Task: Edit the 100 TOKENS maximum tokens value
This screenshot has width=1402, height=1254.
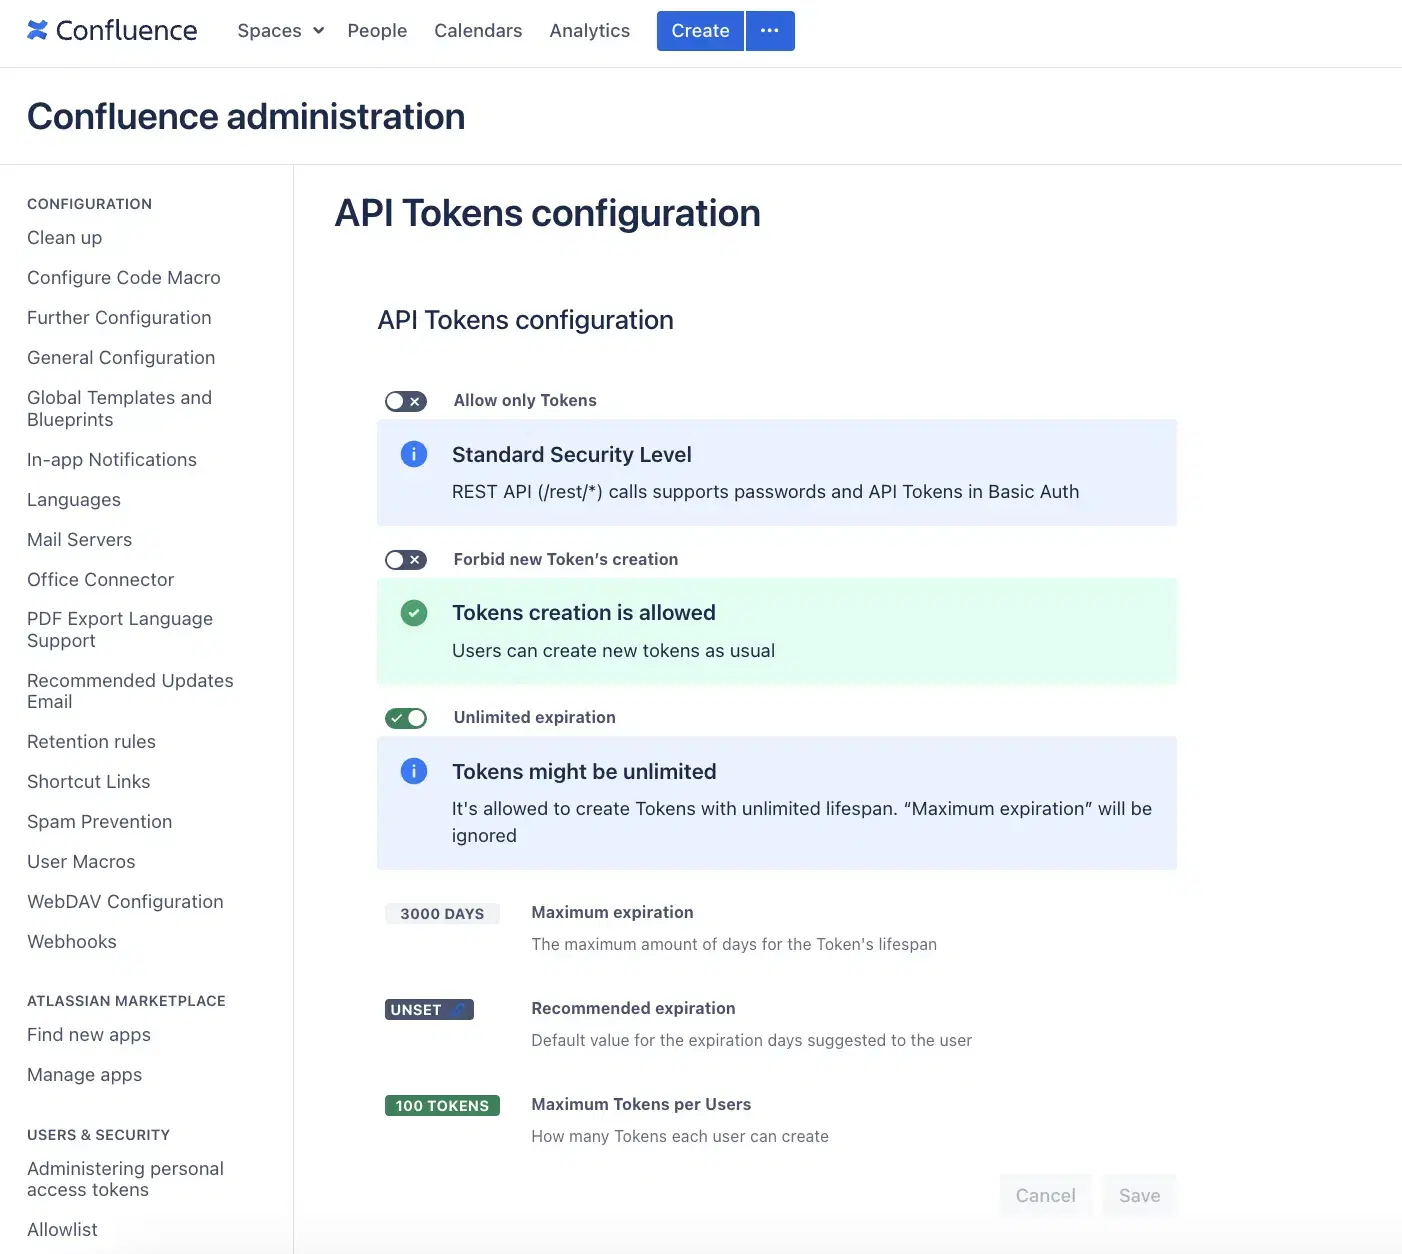Action: pos(442,1106)
